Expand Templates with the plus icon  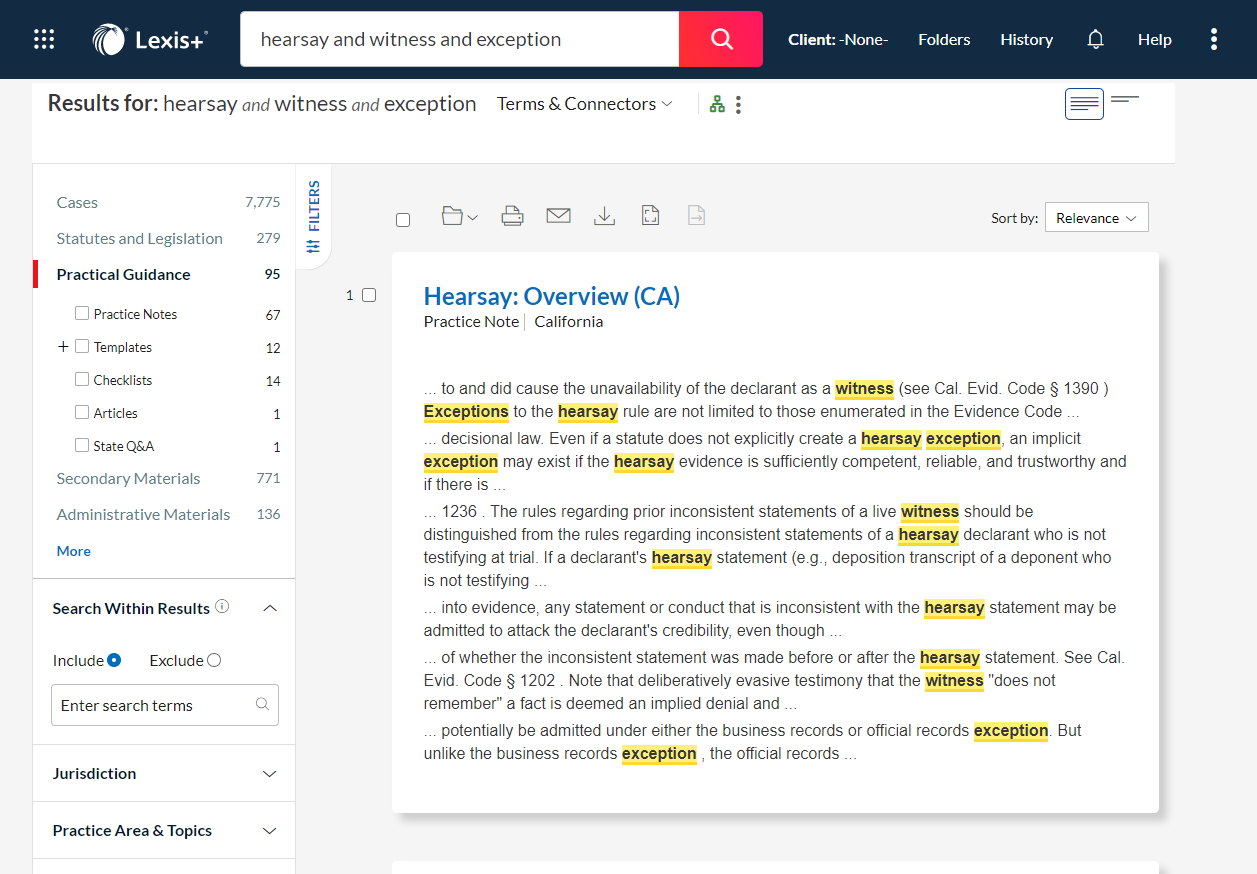coord(63,347)
